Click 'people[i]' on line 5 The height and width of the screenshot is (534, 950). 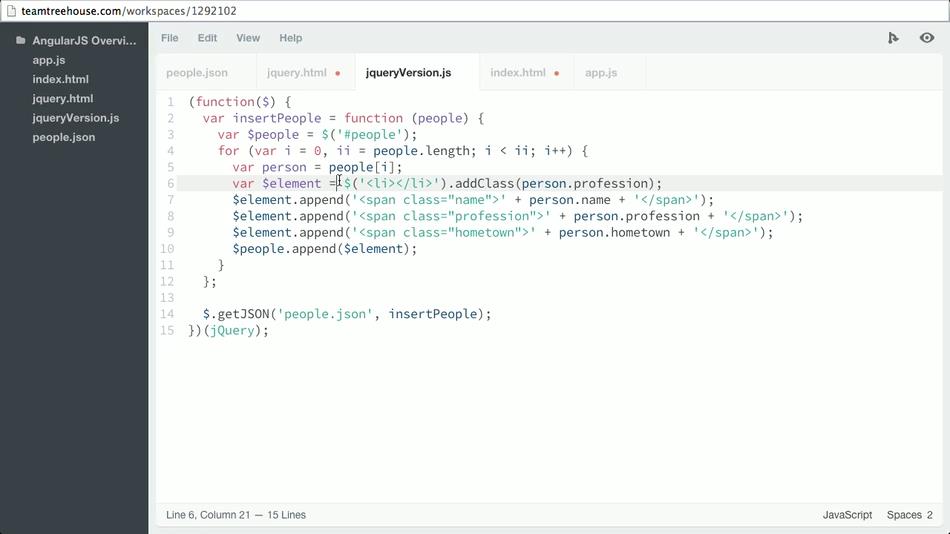coord(362,167)
